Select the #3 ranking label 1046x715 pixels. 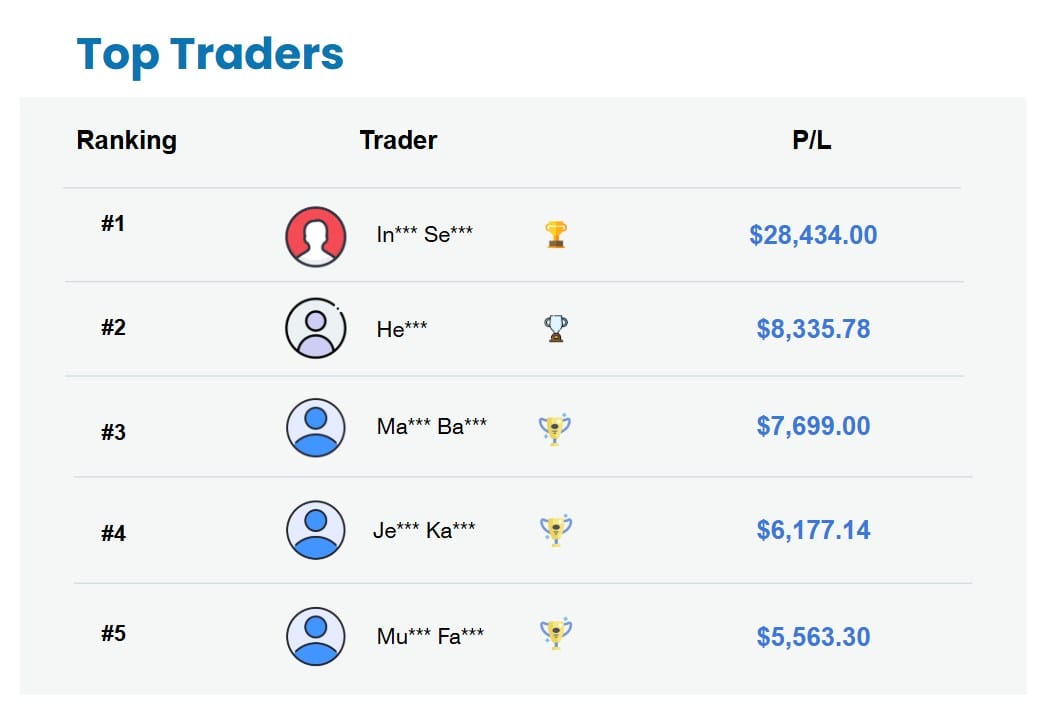(x=113, y=433)
